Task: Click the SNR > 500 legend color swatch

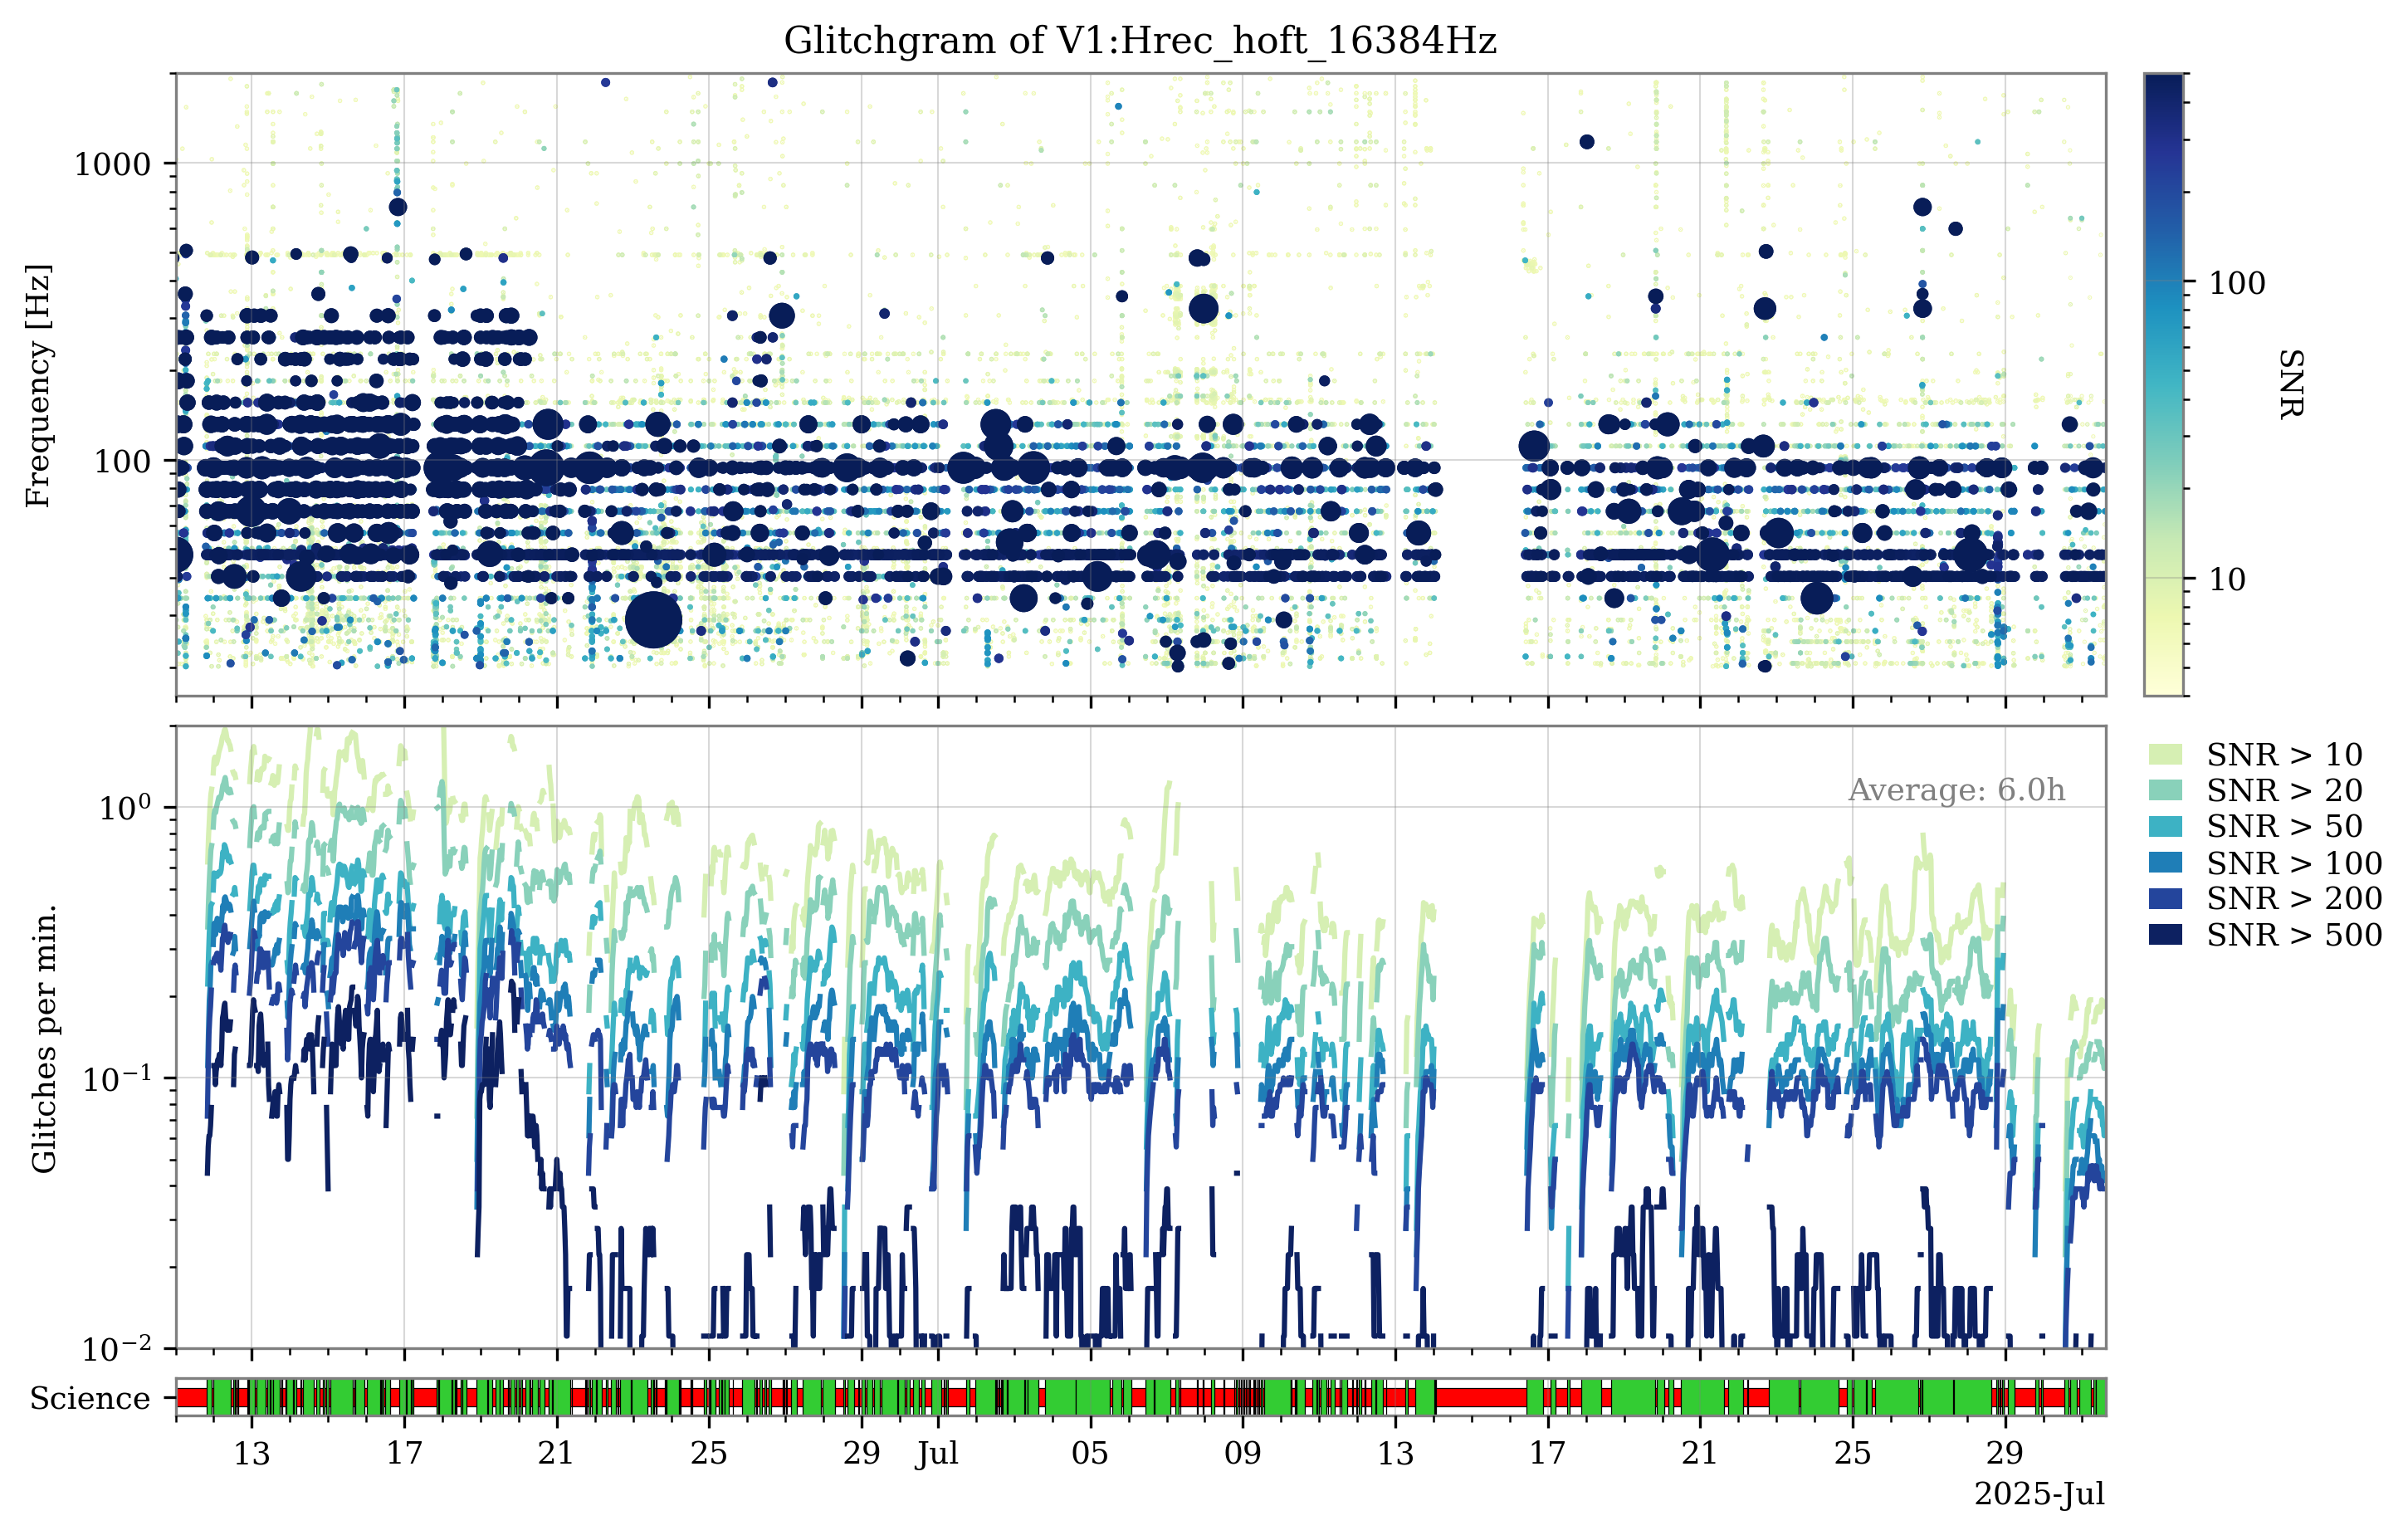Action: pyautogui.click(x=2166, y=934)
